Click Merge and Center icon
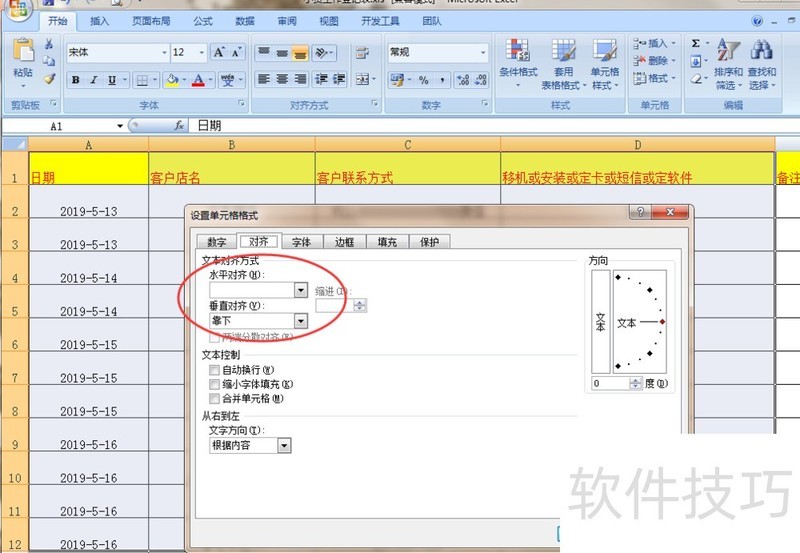Screen dimensions: 800x553 point(362,79)
